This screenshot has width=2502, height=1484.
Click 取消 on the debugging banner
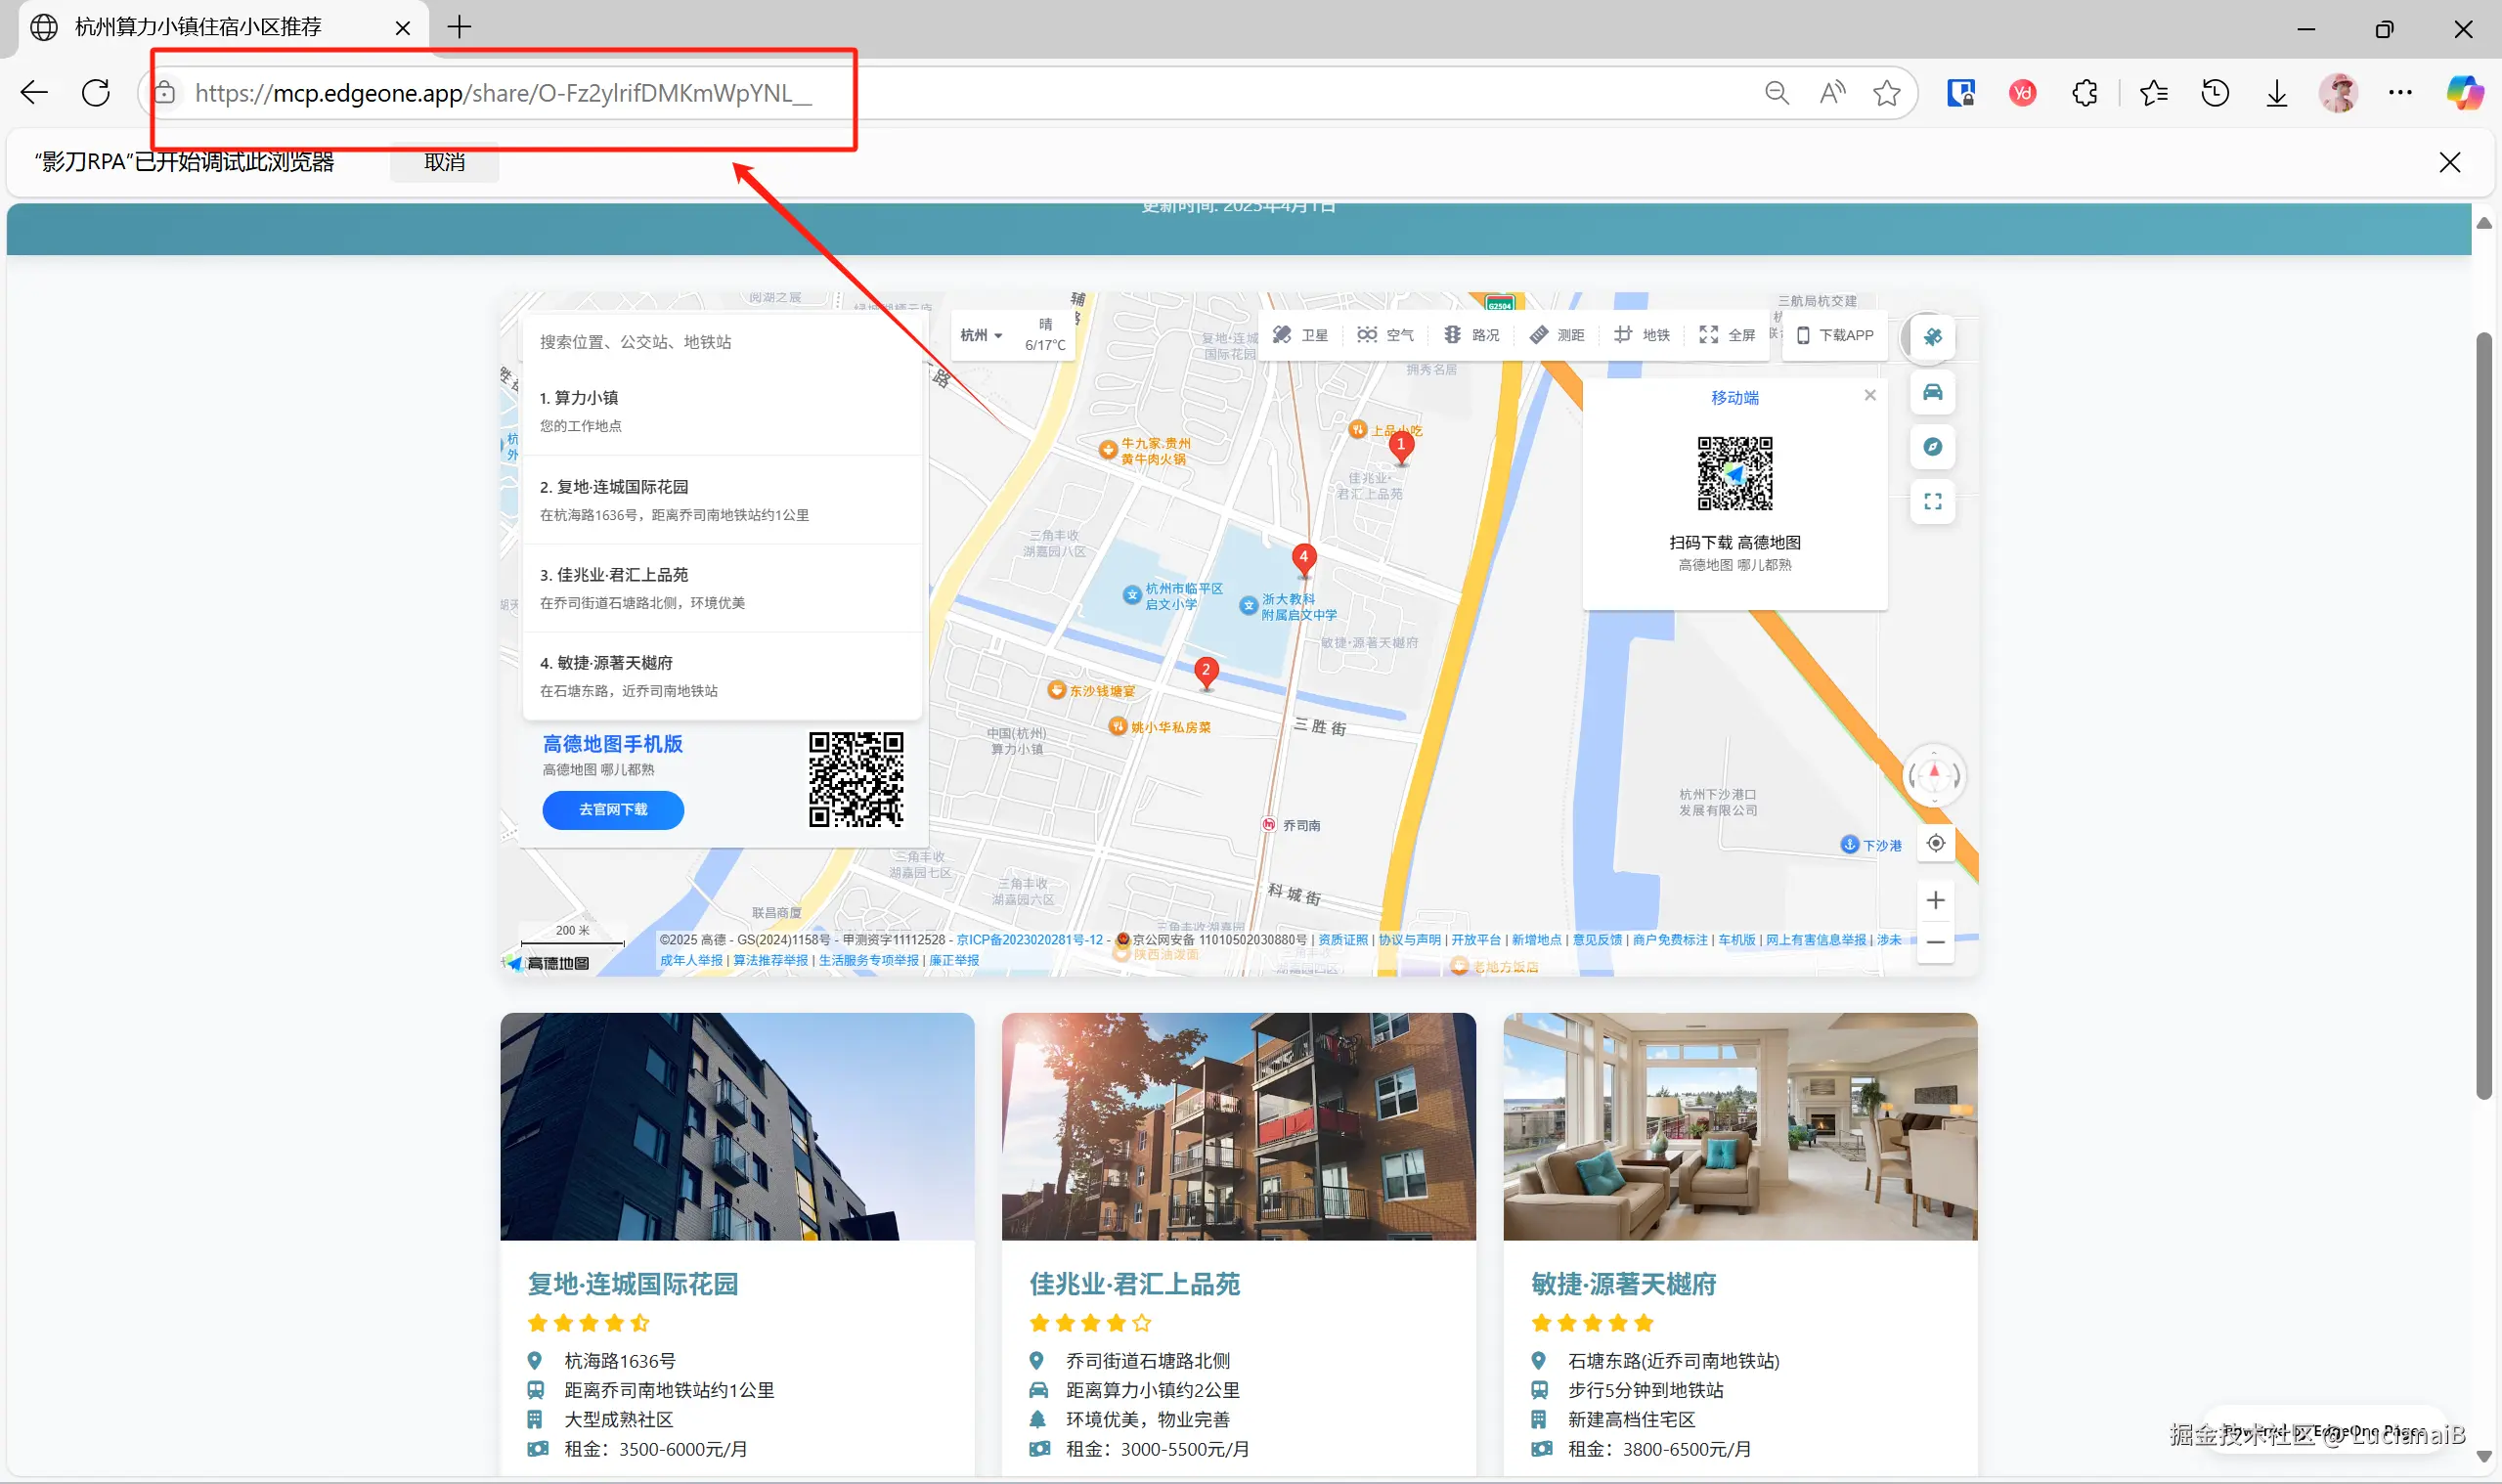click(x=444, y=162)
